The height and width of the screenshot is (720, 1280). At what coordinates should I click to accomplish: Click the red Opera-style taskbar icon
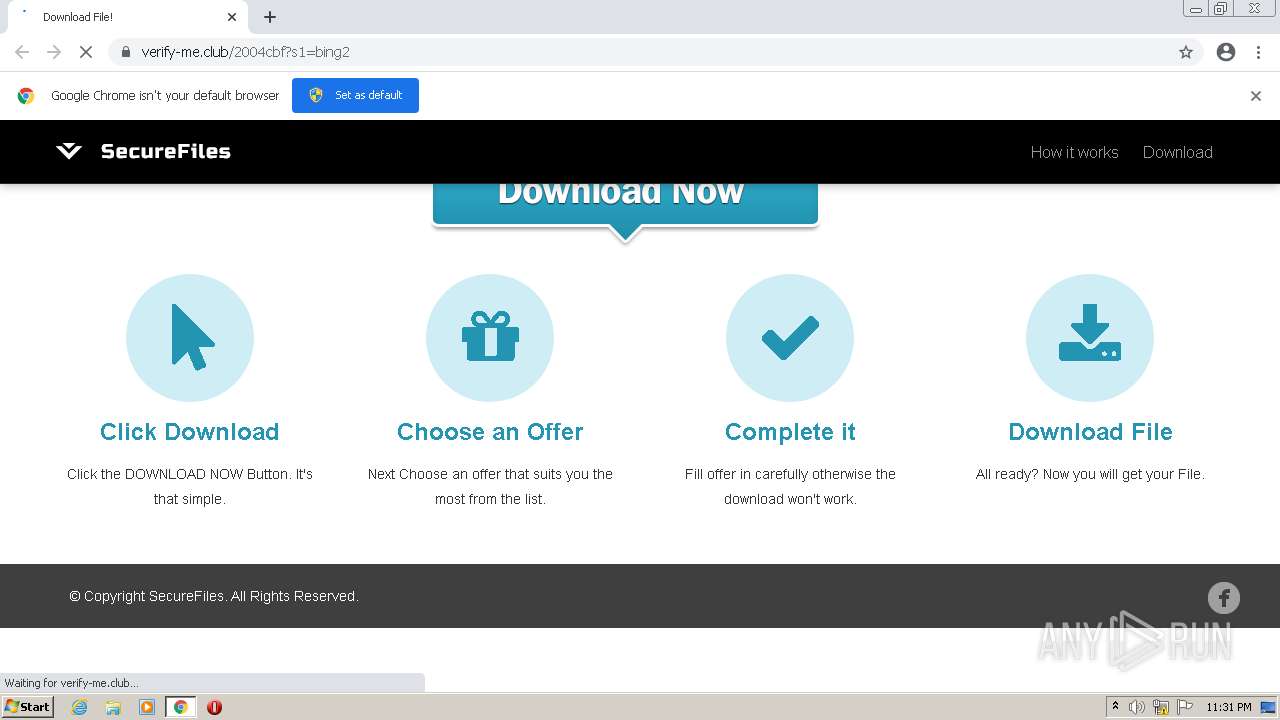(x=214, y=707)
